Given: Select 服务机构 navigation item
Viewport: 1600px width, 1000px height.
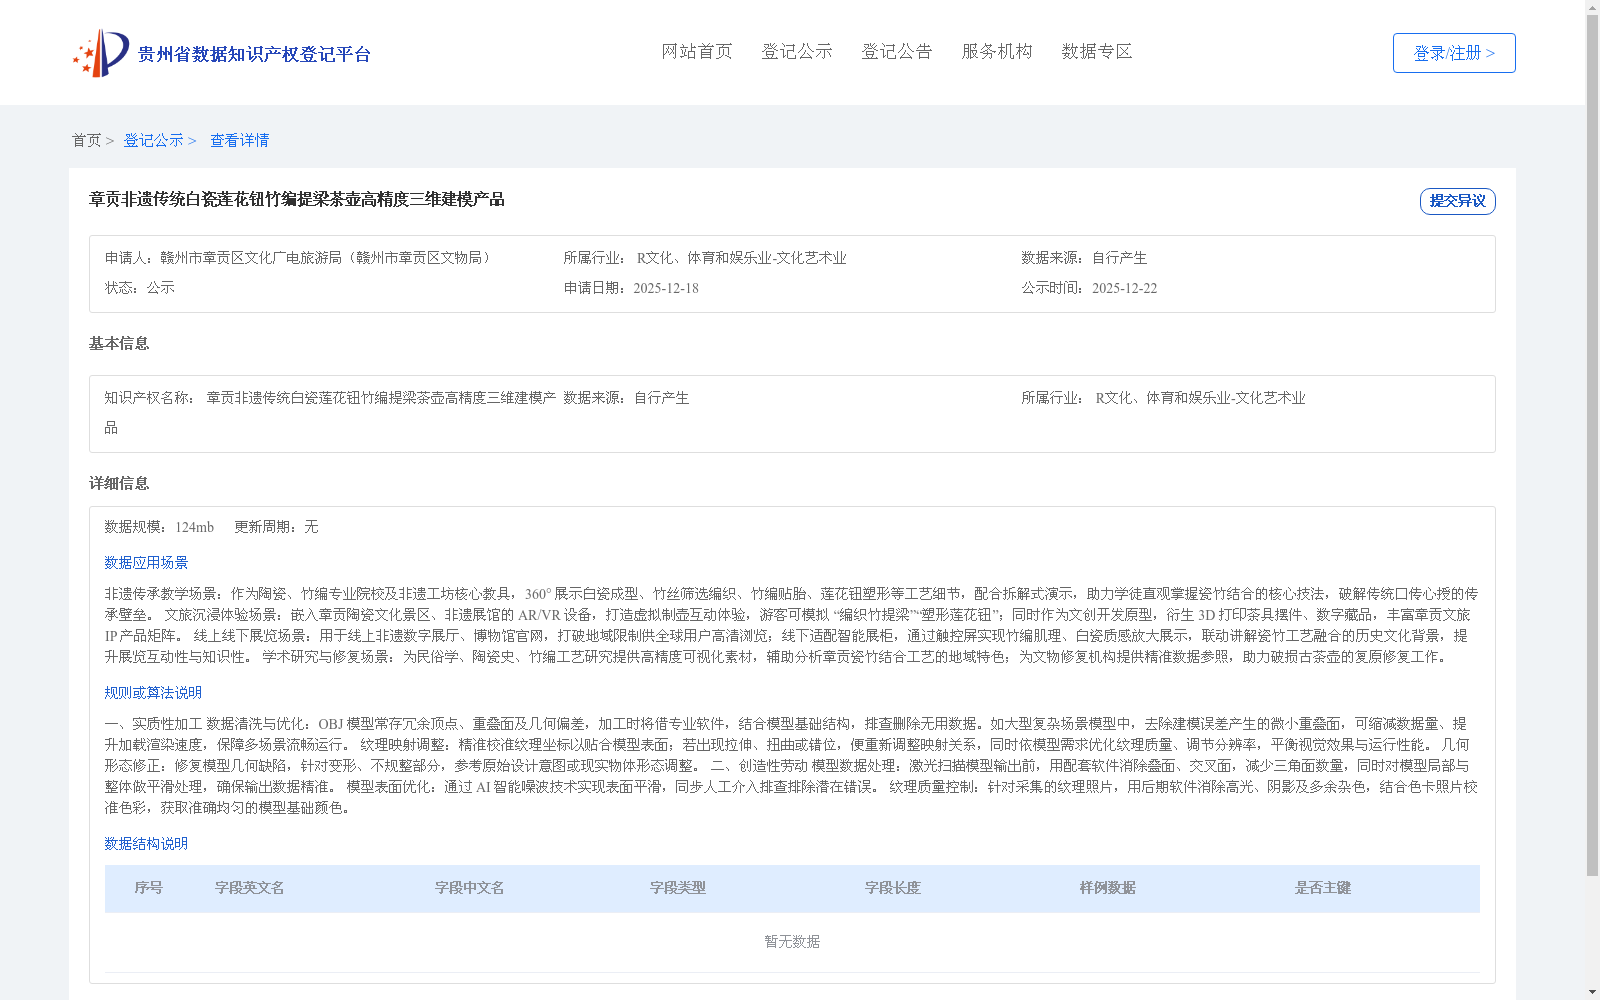Looking at the screenshot, I should (x=997, y=51).
